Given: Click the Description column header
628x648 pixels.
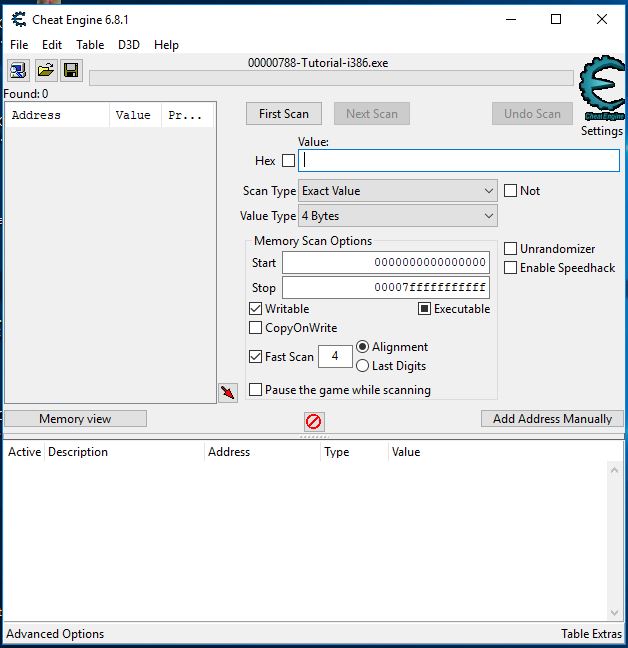Looking at the screenshot, I should click(x=124, y=452).
